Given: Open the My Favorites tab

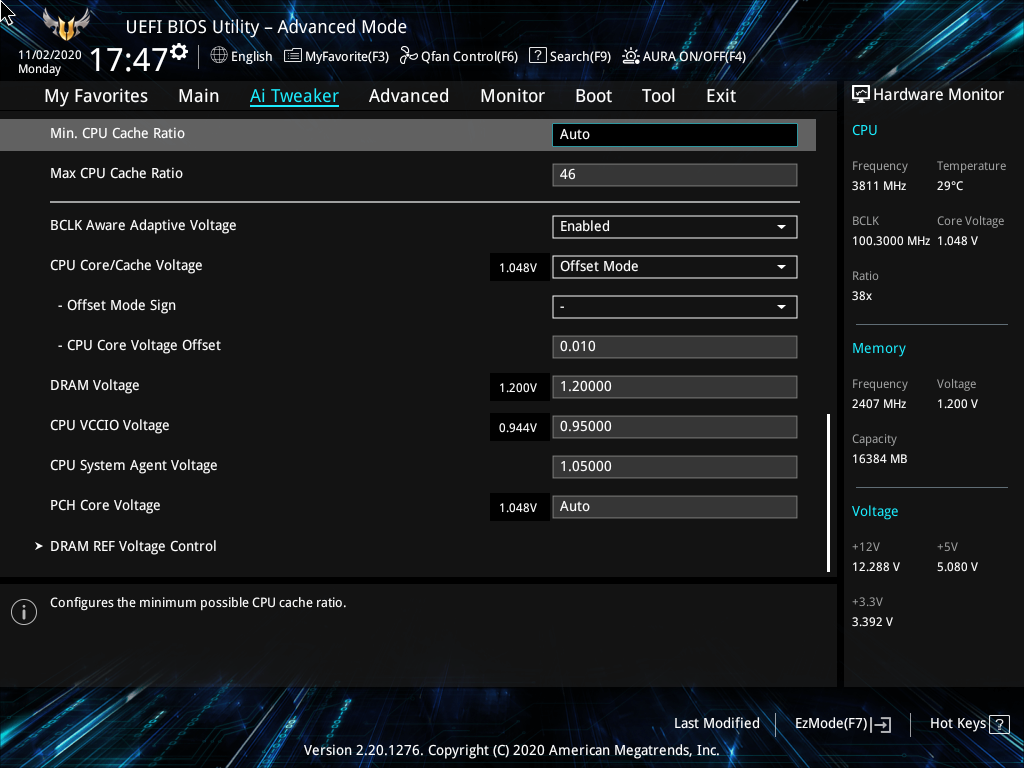Looking at the screenshot, I should 96,96.
